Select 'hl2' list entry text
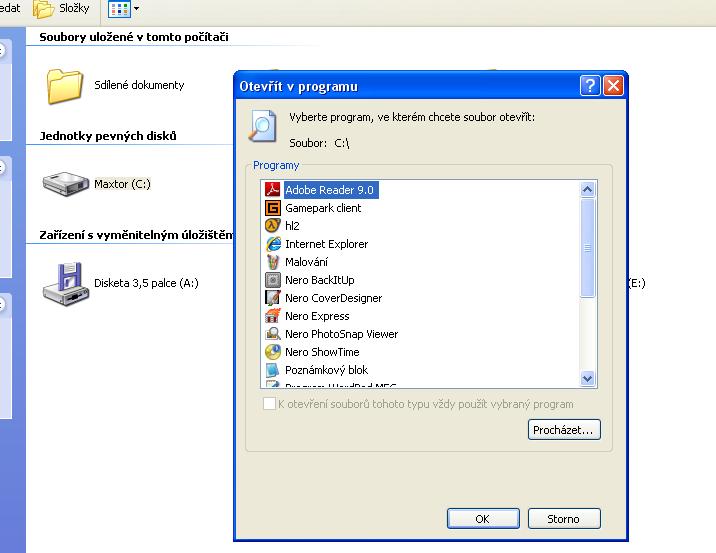This screenshot has width=716, height=553. pyautogui.click(x=292, y=226)
